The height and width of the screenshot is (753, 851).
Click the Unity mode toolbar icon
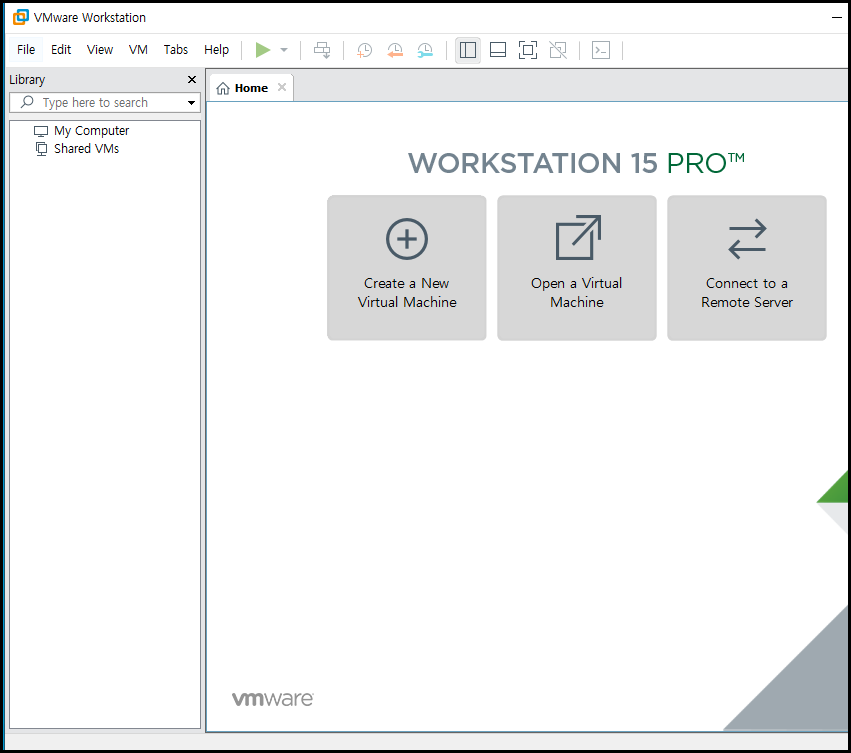[558, 50]
